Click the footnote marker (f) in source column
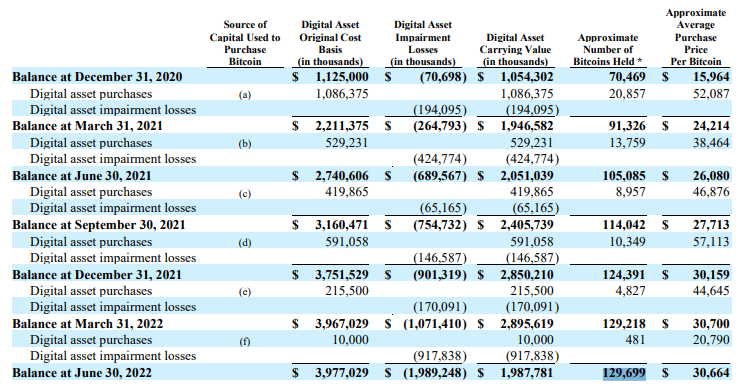This screenshot has width=749, height=391. [x=245, y=341]
